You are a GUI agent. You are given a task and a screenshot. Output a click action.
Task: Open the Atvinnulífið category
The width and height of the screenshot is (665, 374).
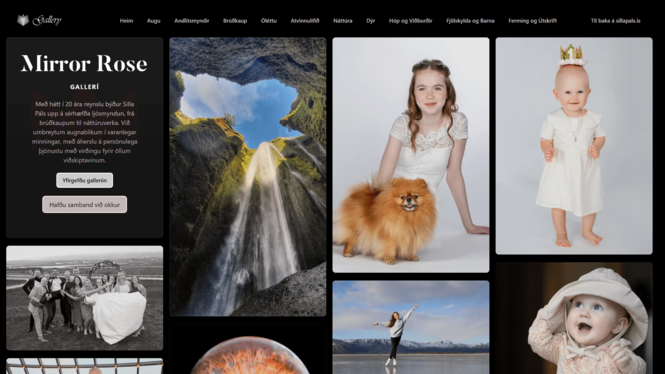(x=305, y=21)
